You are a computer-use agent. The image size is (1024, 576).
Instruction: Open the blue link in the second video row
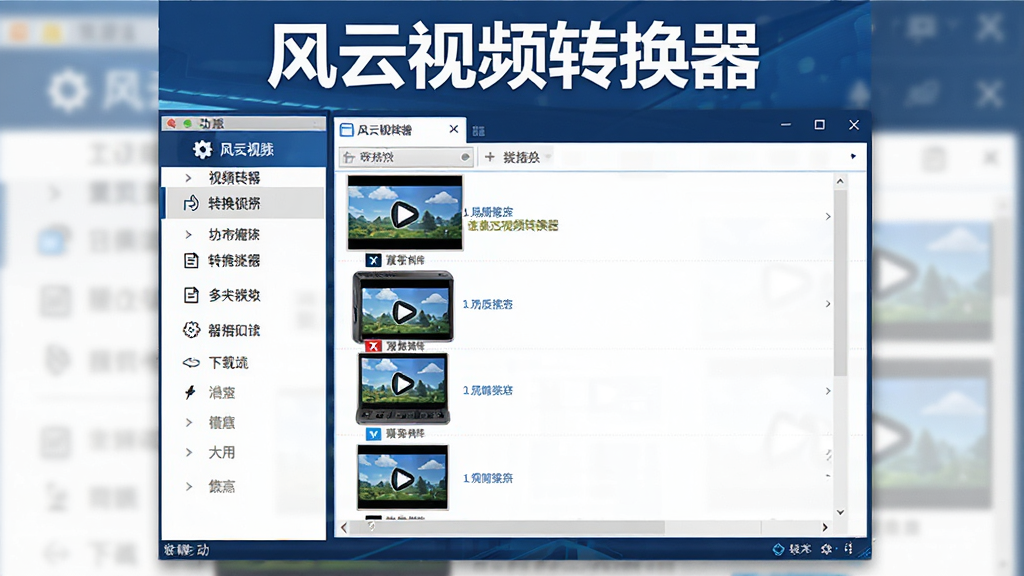pyautogui.click(x=488, y=304)
